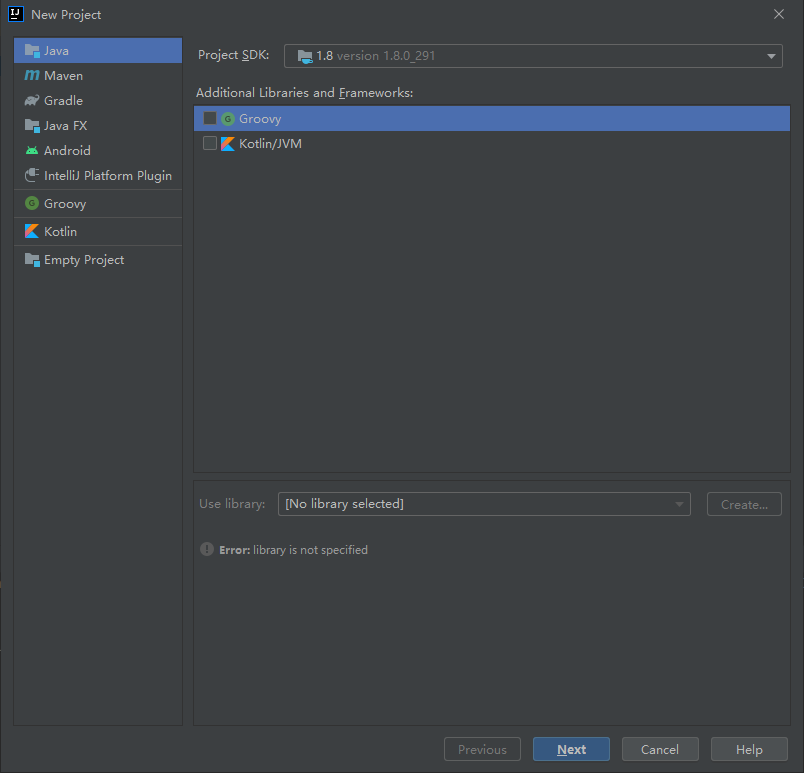The width and height of the screenshot is (804, 773).
Task: Open the Use library combo box
Action: click(484, 504)
